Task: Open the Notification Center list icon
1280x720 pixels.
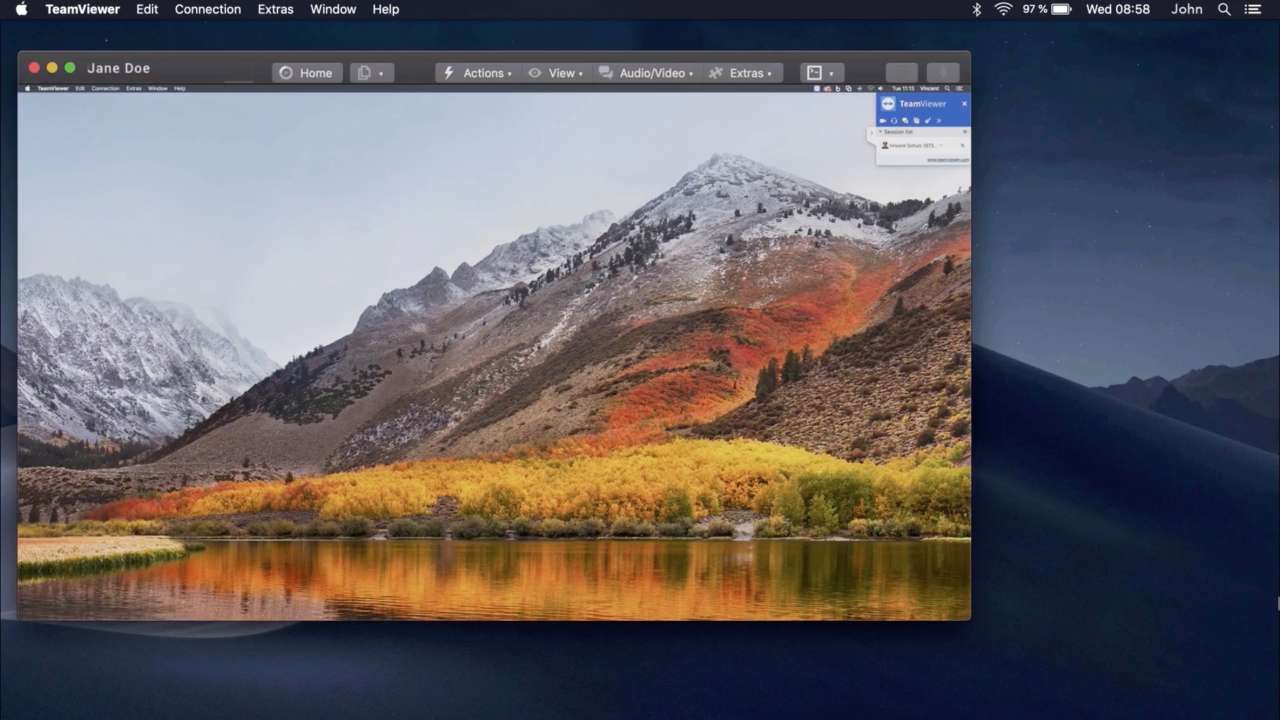Action: pyautogui.click(x=1252, y=9)
